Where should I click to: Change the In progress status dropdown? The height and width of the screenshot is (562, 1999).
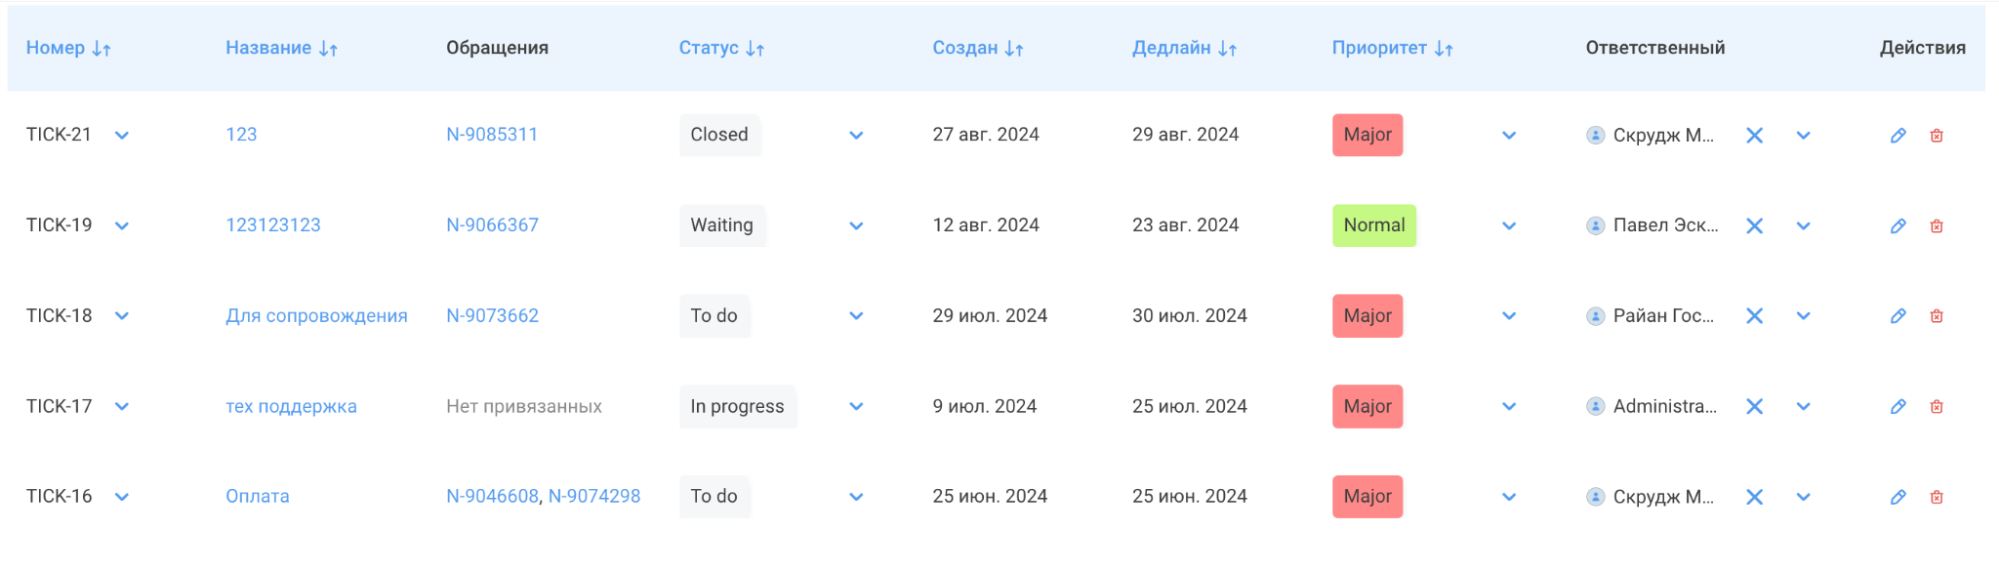tap(856, 407)
